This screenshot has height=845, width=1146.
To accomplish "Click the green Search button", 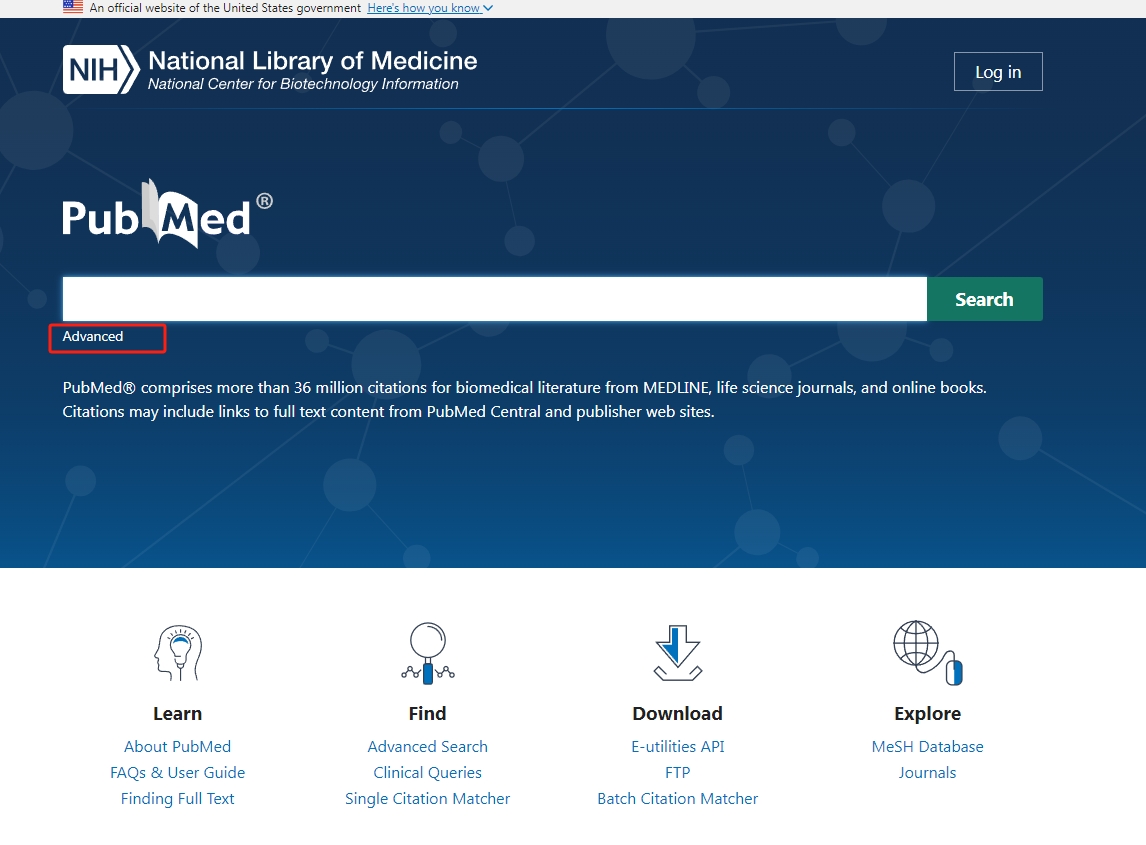I will [x=984, y=299].
